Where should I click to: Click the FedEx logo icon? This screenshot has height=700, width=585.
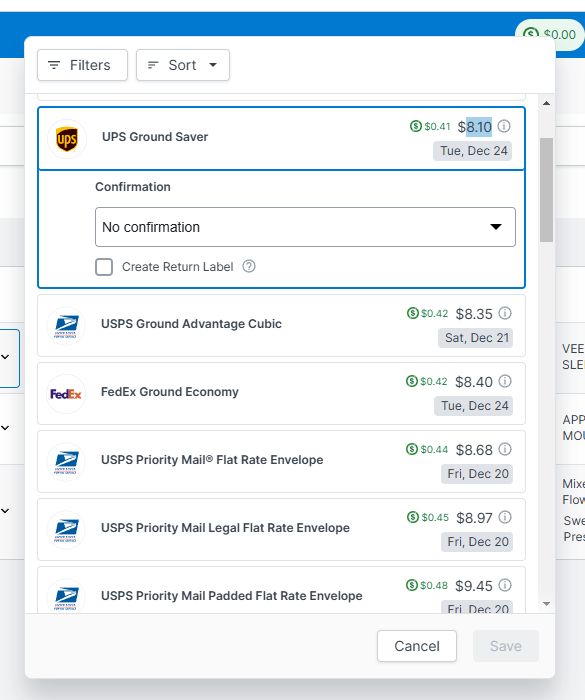66,394
